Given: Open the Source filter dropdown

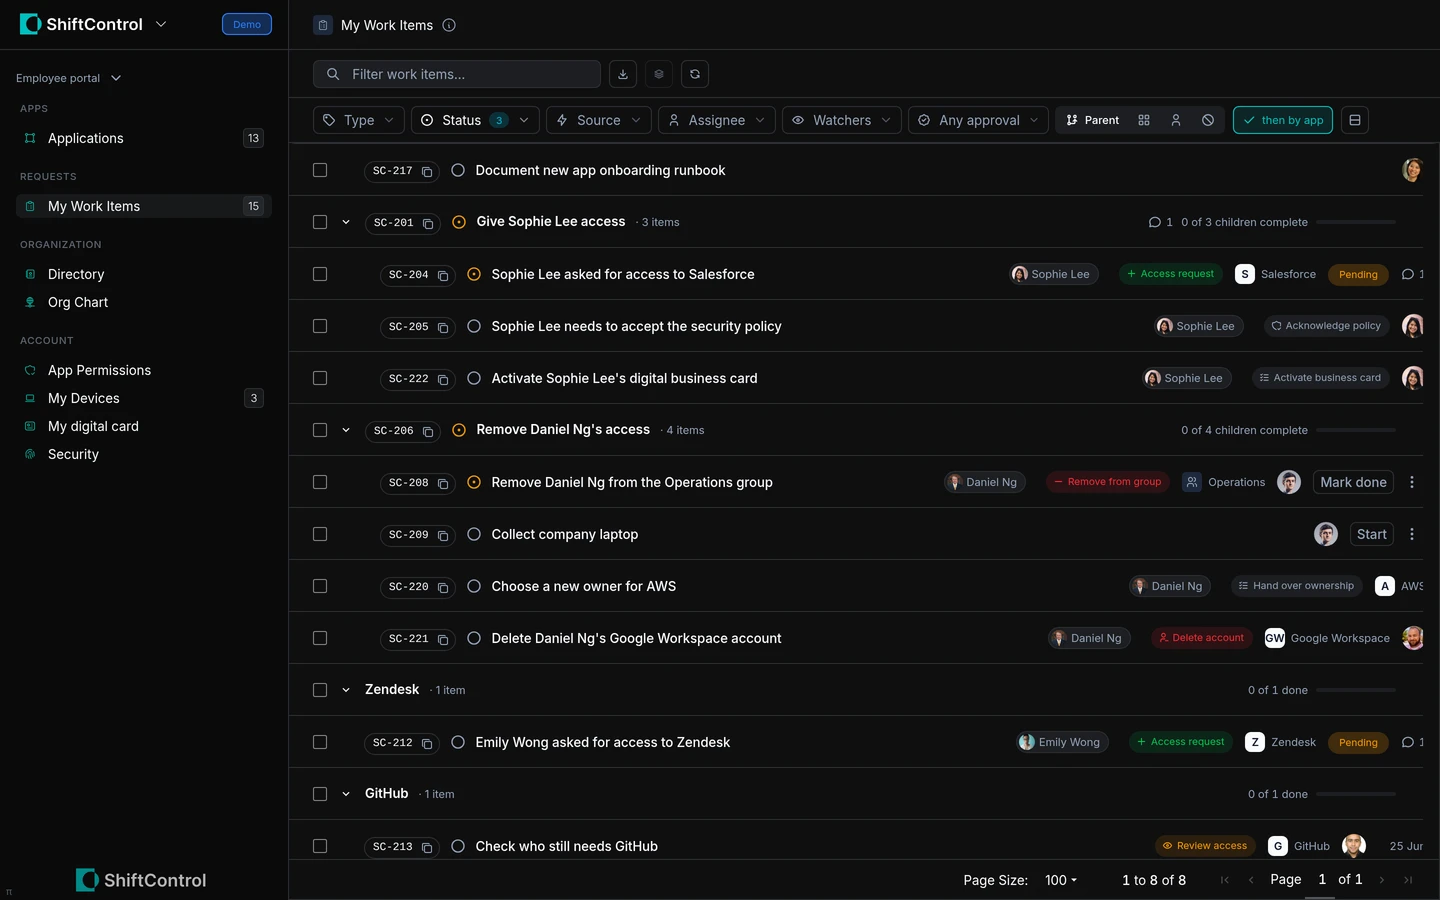Looking at the screenshot, I should (x=599, y=120).
